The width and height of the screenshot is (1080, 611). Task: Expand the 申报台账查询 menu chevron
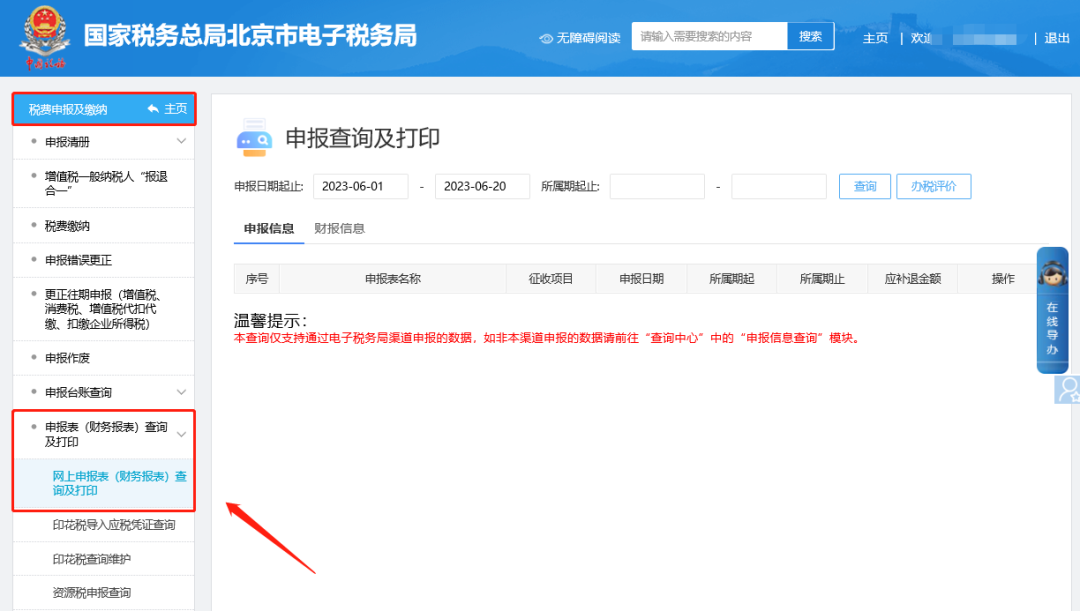tap(181, 392)
